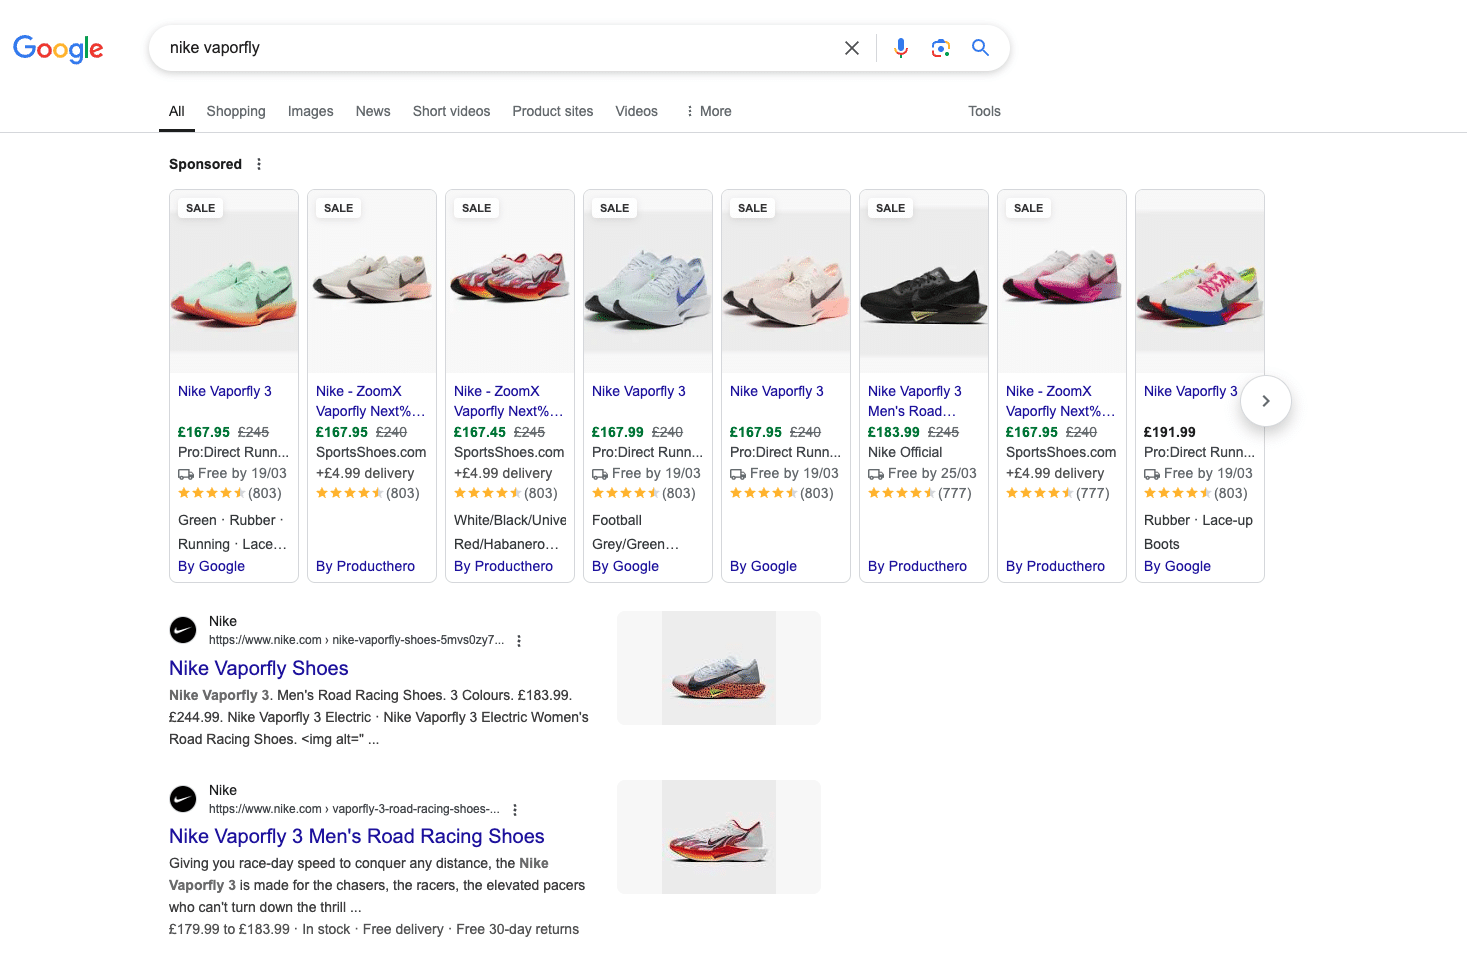Viewport: 1467px width, 962px height.
Task: Open Nike Vaporfly 3 title priced £191.99
Action: tap(1191, 391)
